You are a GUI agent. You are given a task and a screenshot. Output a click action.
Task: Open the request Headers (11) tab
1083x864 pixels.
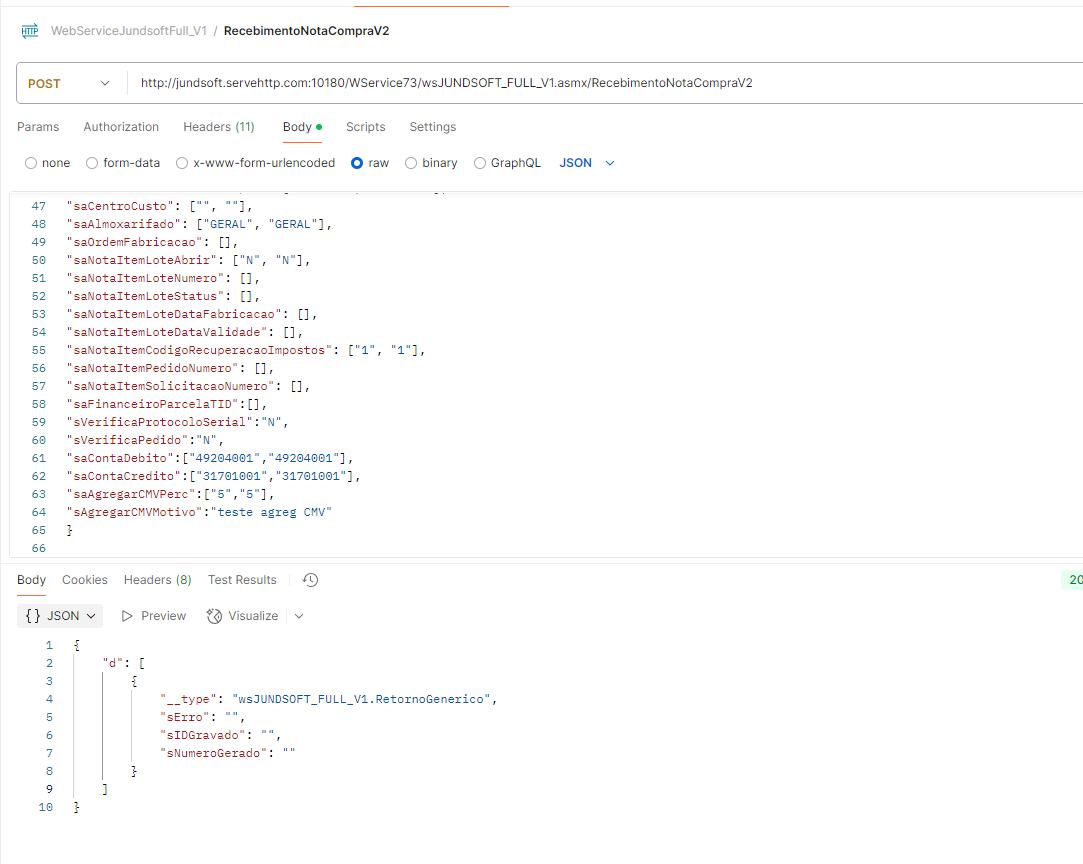coord(218,127)
